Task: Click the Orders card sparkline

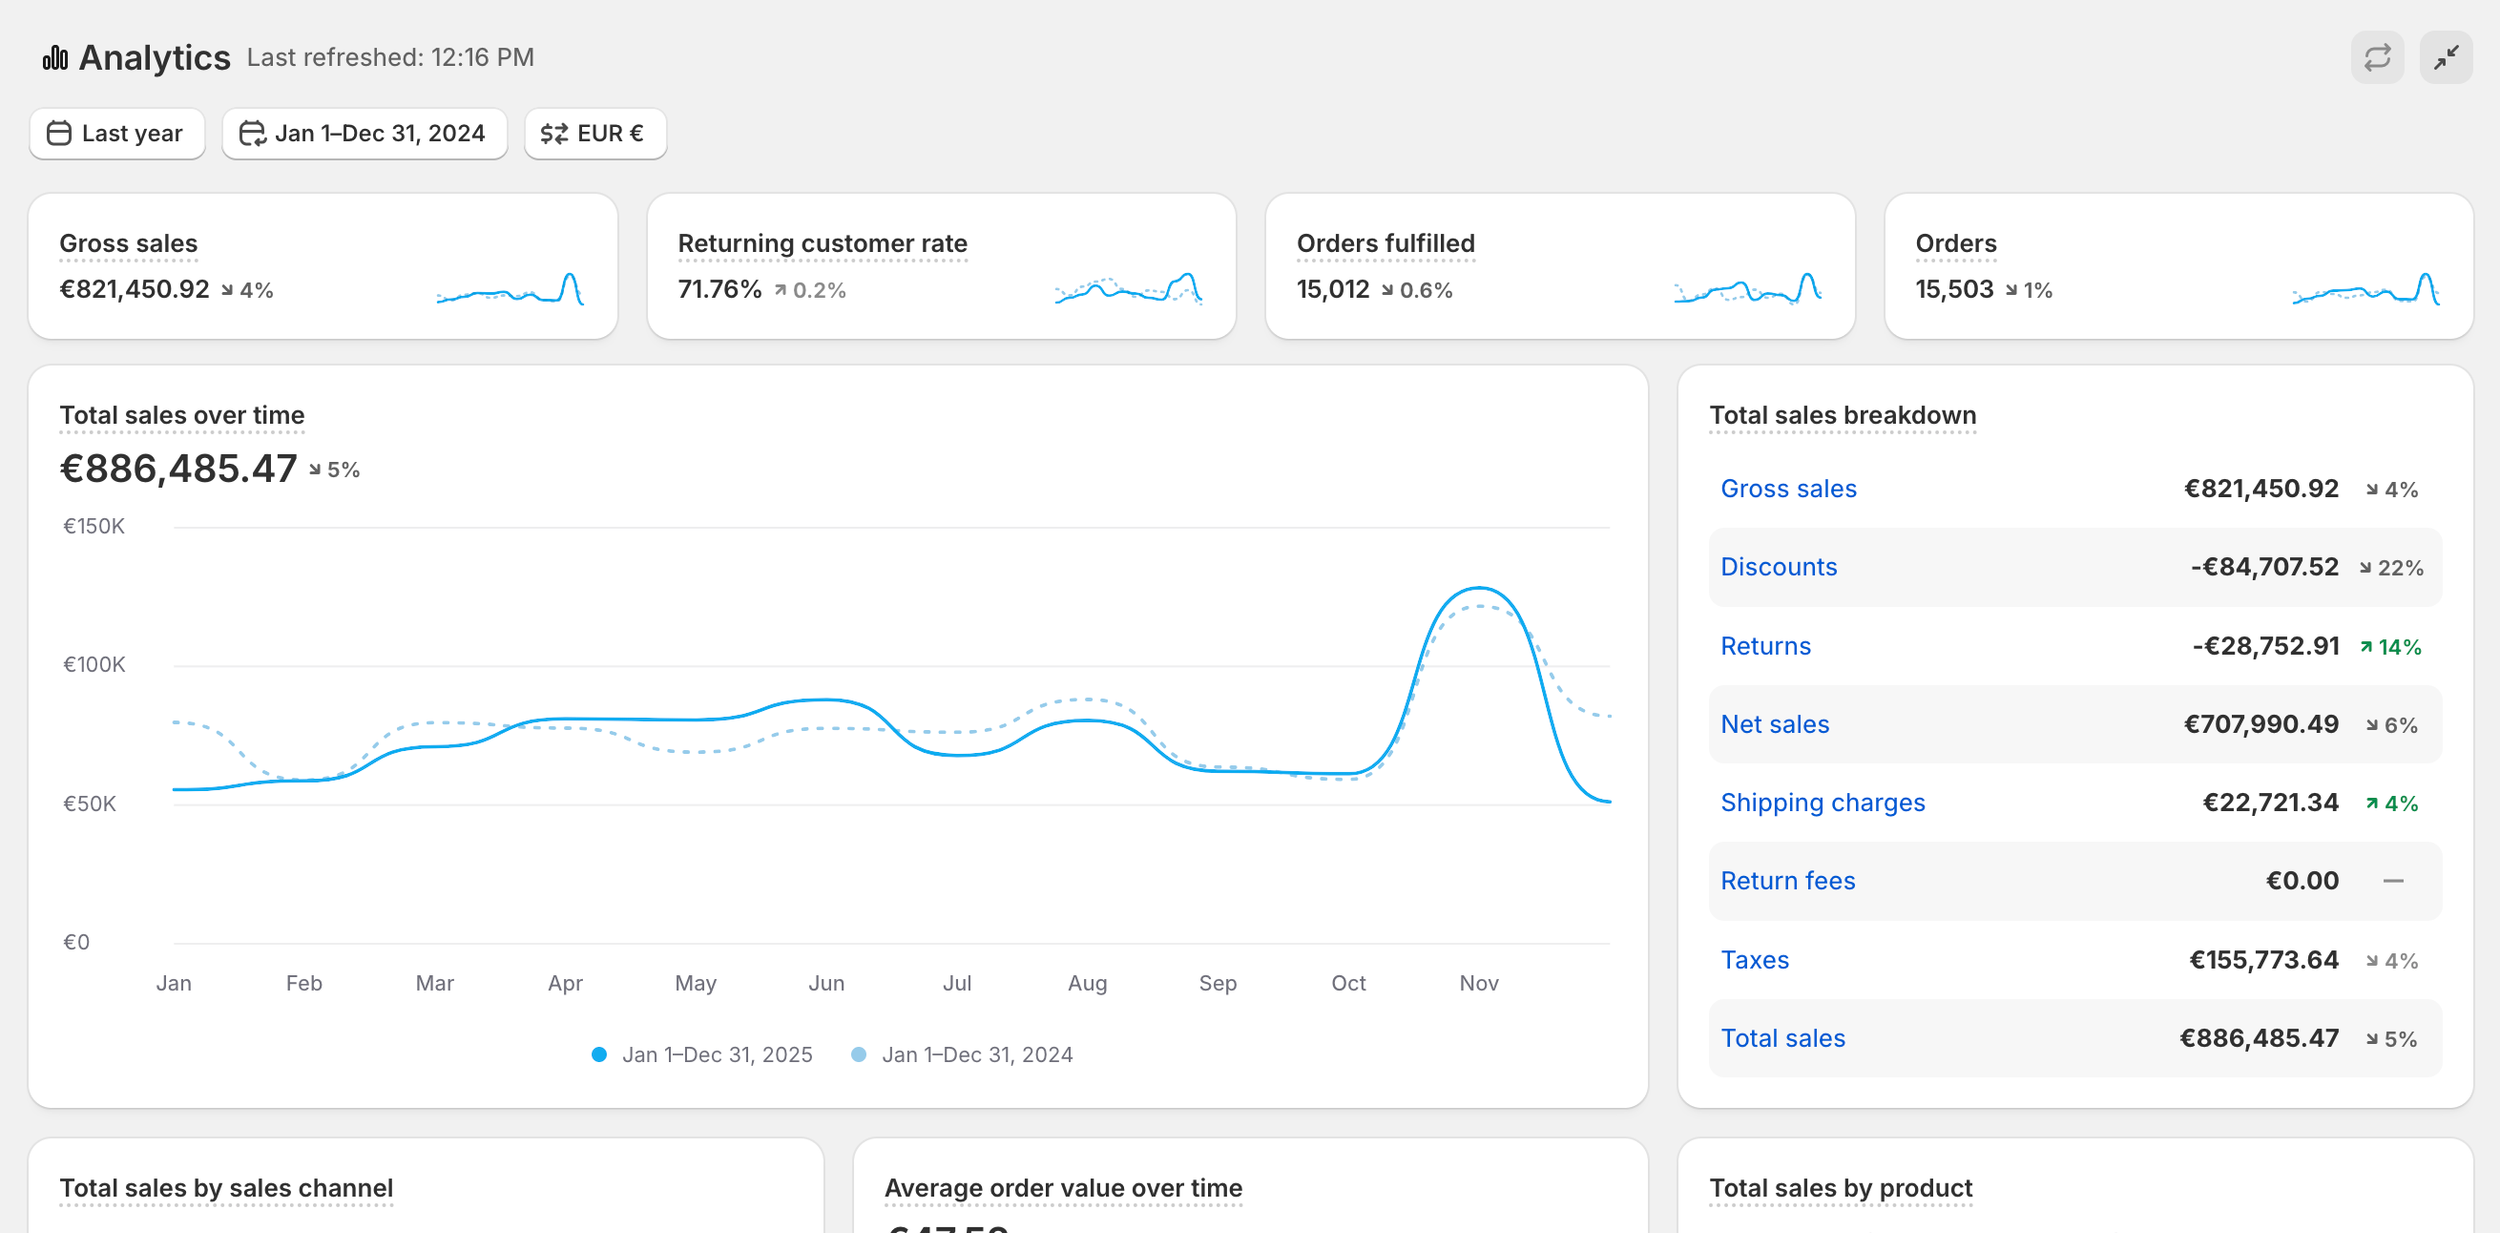Action: (2365, 290)
